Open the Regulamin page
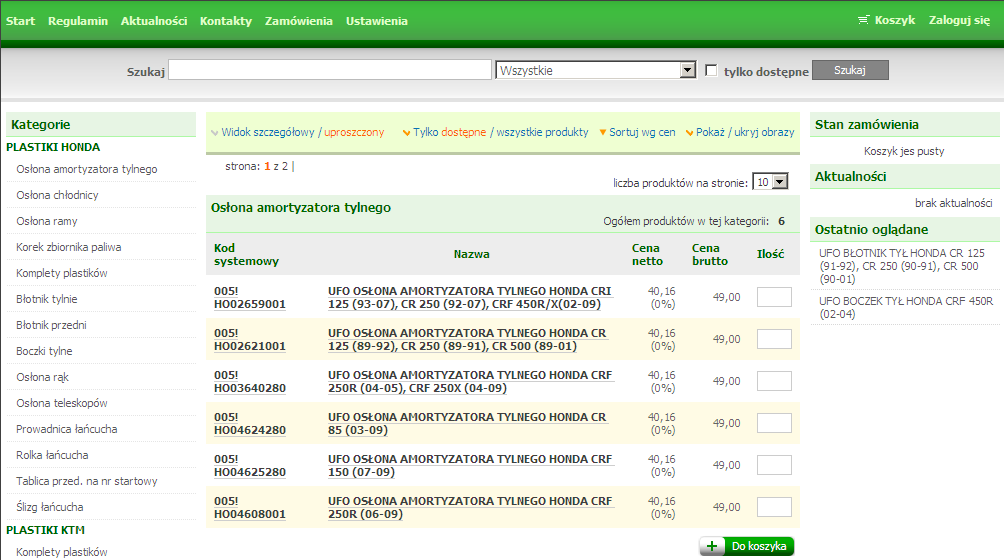 (78, 20)
